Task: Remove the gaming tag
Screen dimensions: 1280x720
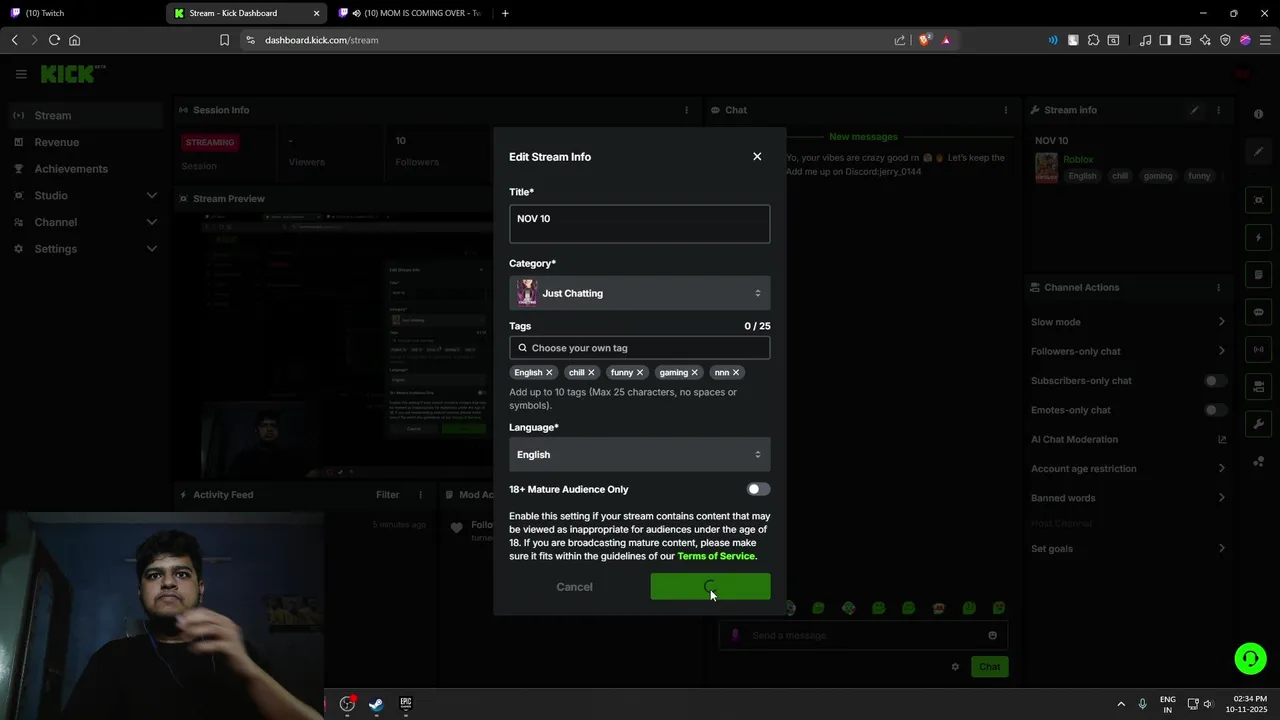Action: pyautogui.click(x=695, y=372)
